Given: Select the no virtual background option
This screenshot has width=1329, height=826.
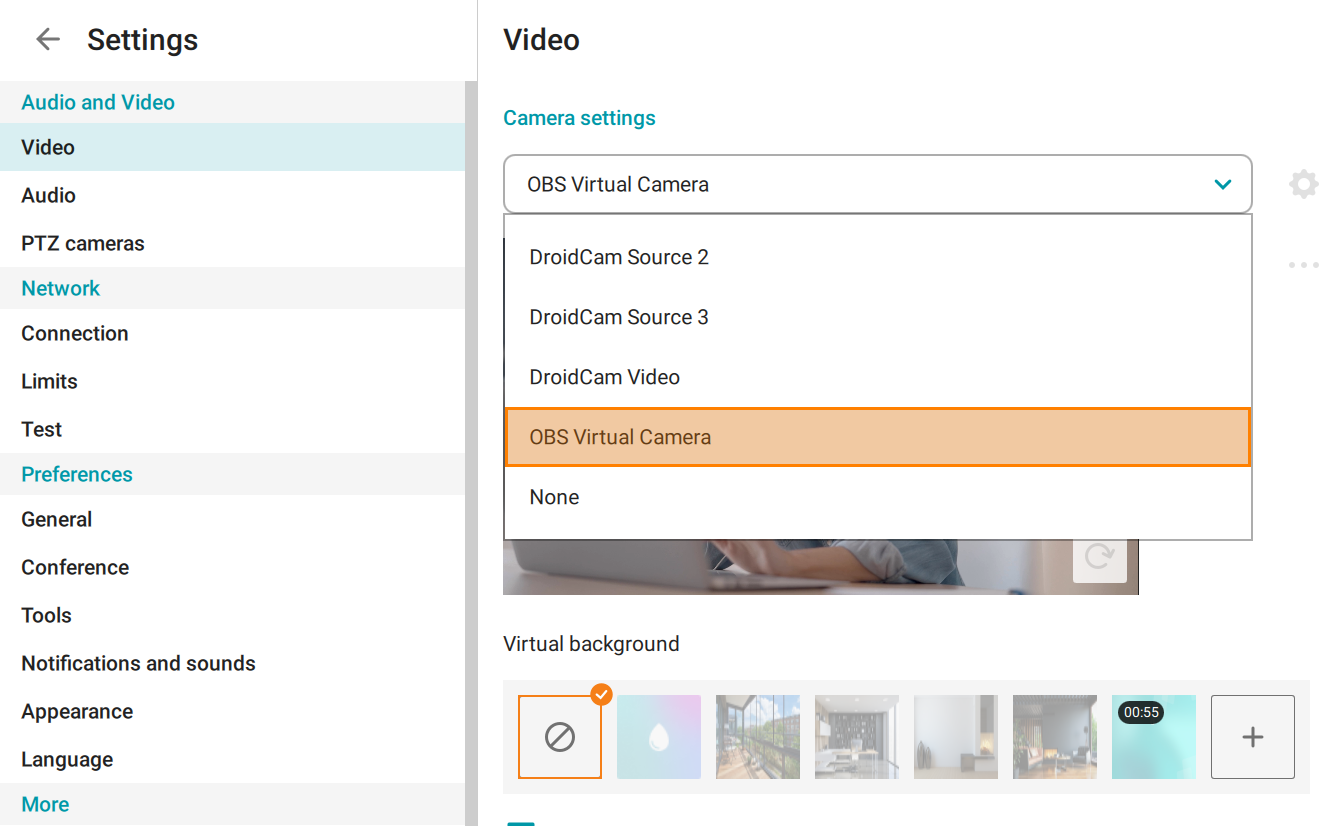Looking at the screenshot, I should [559, 737].
